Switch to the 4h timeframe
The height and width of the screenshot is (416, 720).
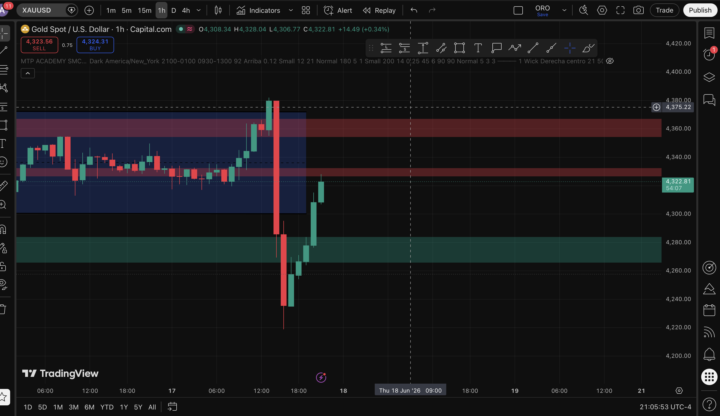[186, 10]
